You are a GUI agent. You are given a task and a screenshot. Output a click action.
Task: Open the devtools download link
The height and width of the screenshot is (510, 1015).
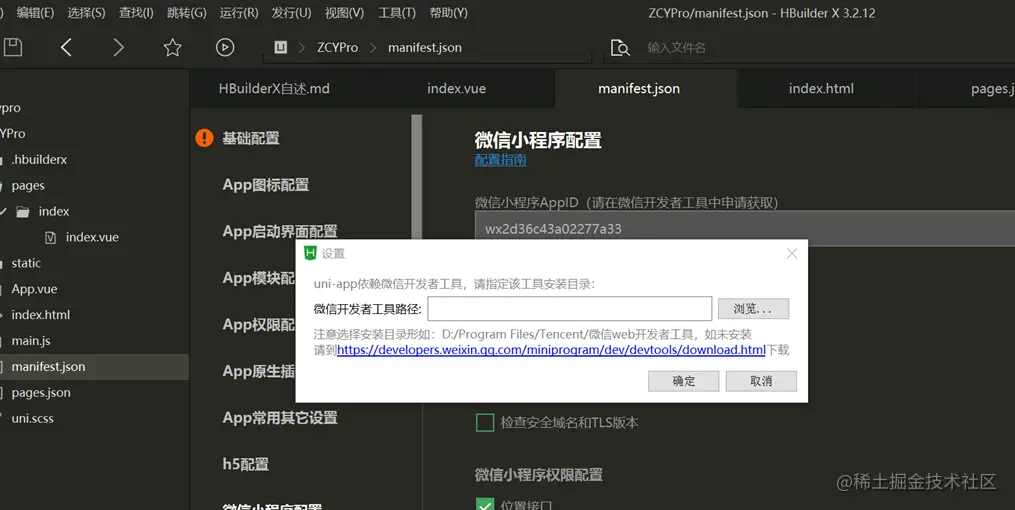551,350
